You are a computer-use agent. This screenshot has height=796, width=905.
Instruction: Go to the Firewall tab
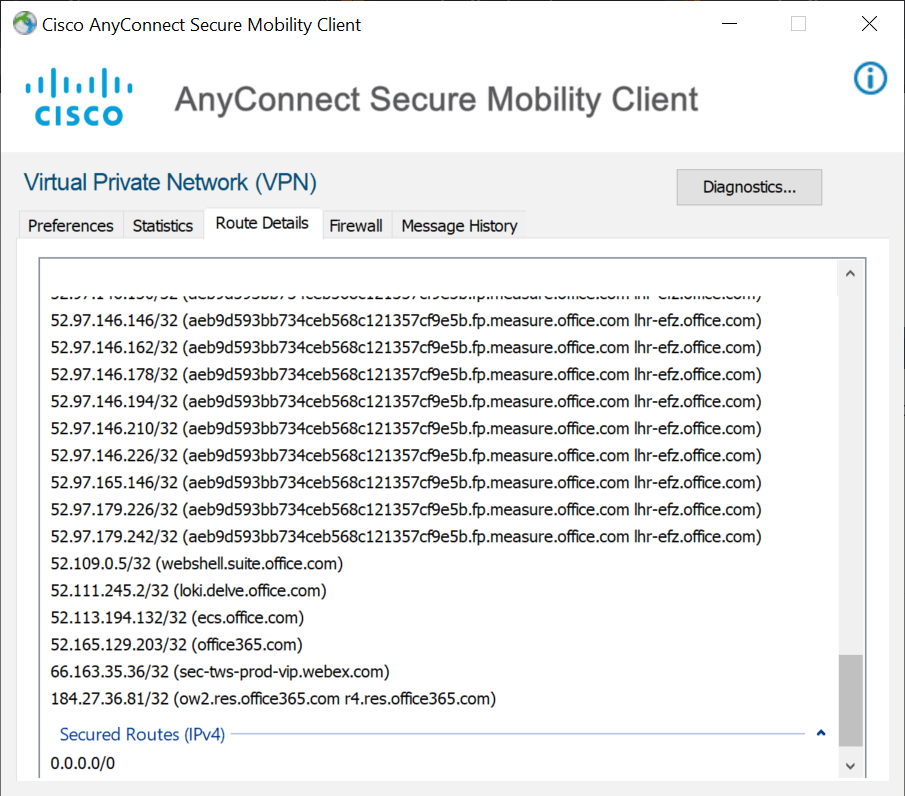pos(356,226)
